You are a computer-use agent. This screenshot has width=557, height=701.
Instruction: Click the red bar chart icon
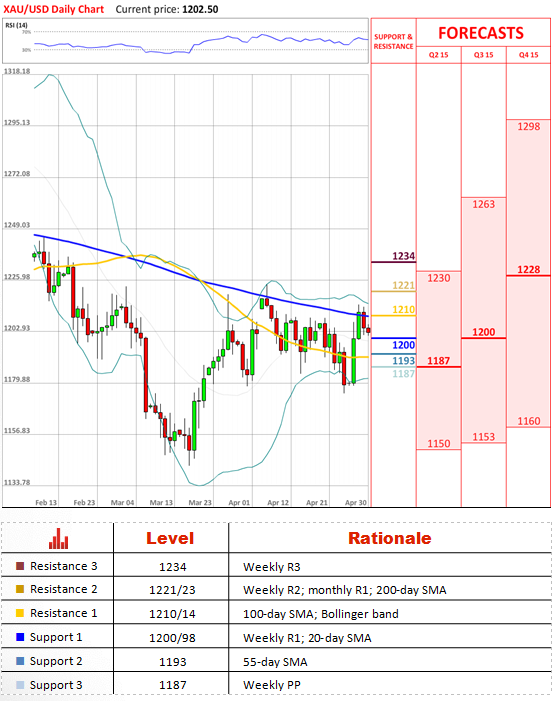(x=59, y=538)
